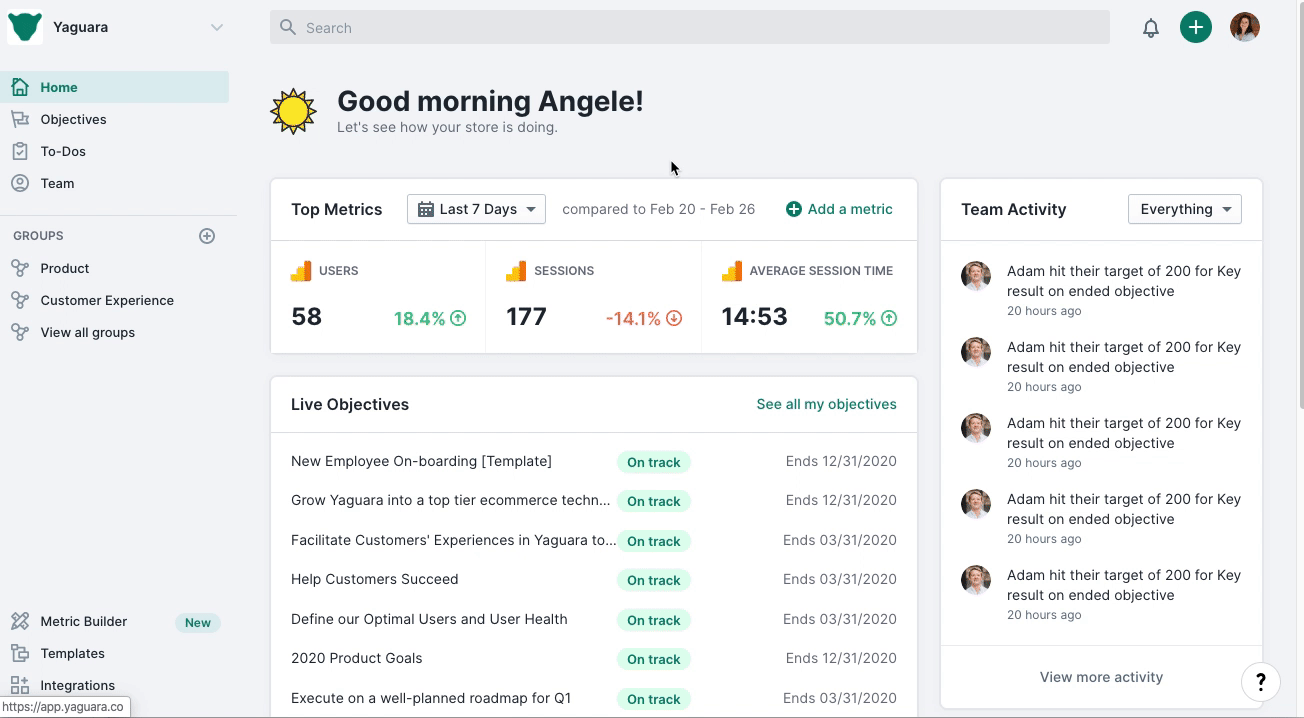1304x718 pixels.
Task: Click the add group plus icon
Action: (x=207, y=236)
